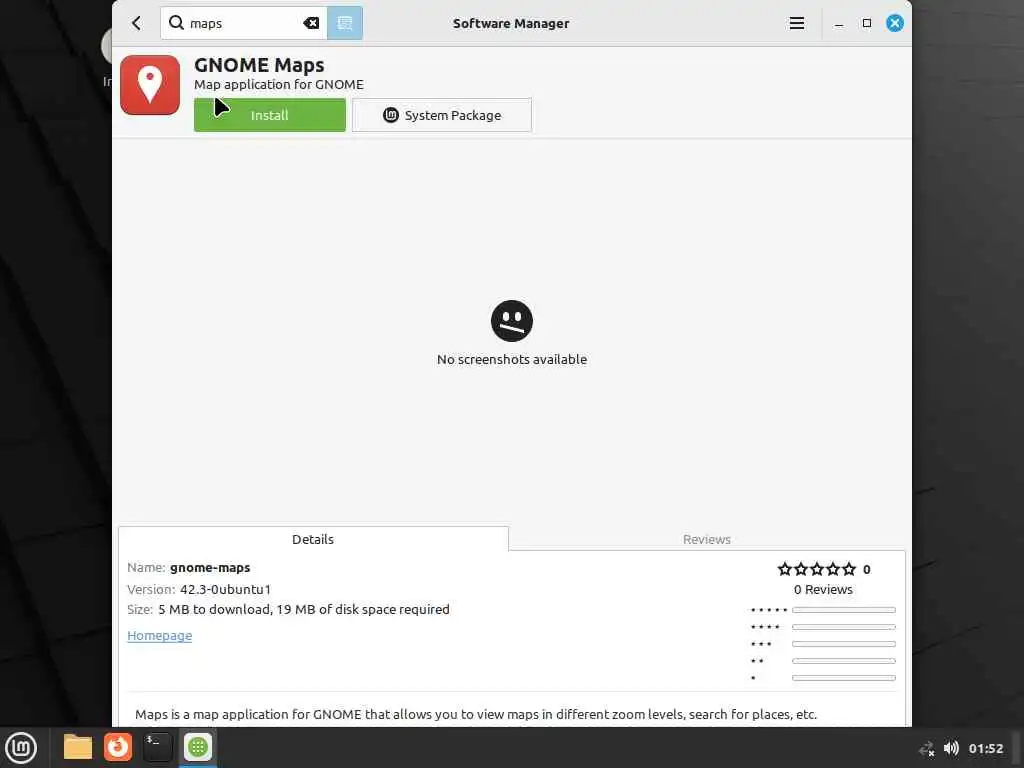Open the Homepage link
The height and width of the screenshot is (768, 1024).
(159, 635)
